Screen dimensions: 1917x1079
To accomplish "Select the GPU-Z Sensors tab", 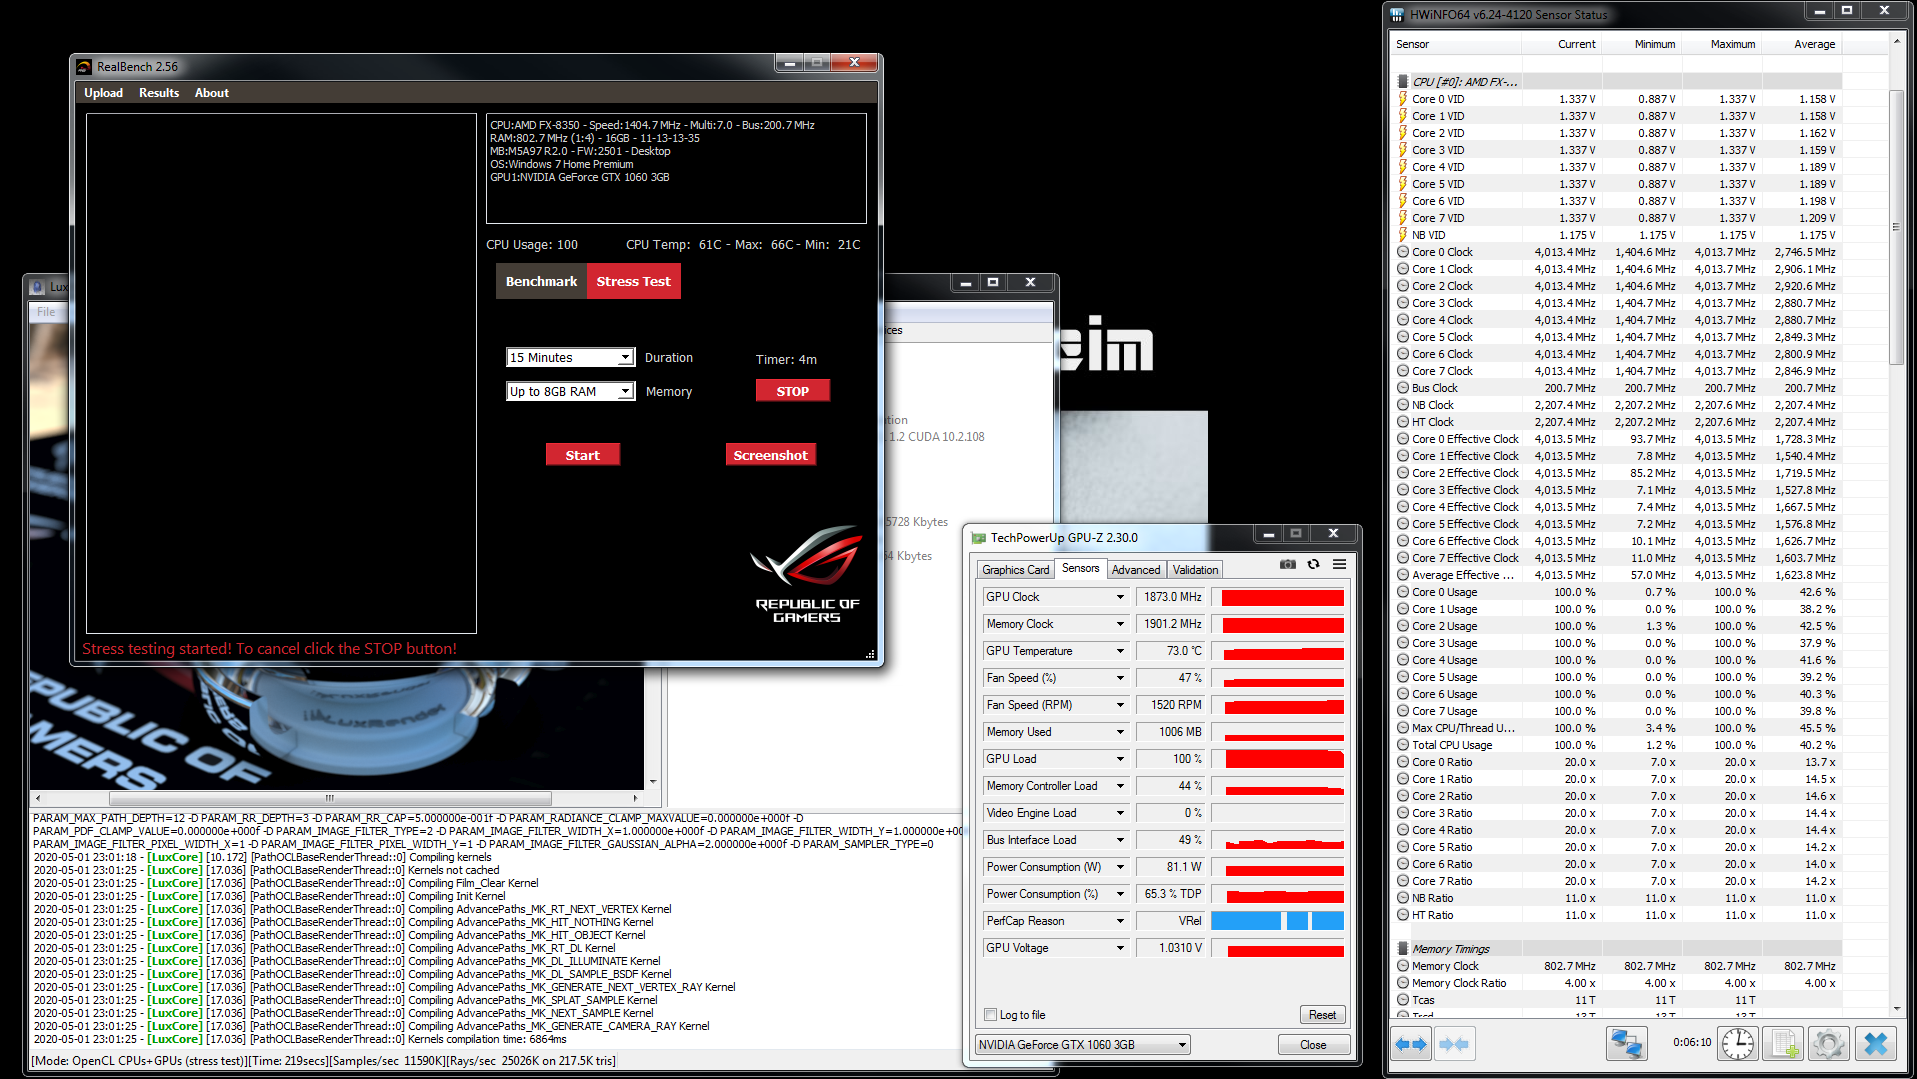I will [x=1080, y=568].
